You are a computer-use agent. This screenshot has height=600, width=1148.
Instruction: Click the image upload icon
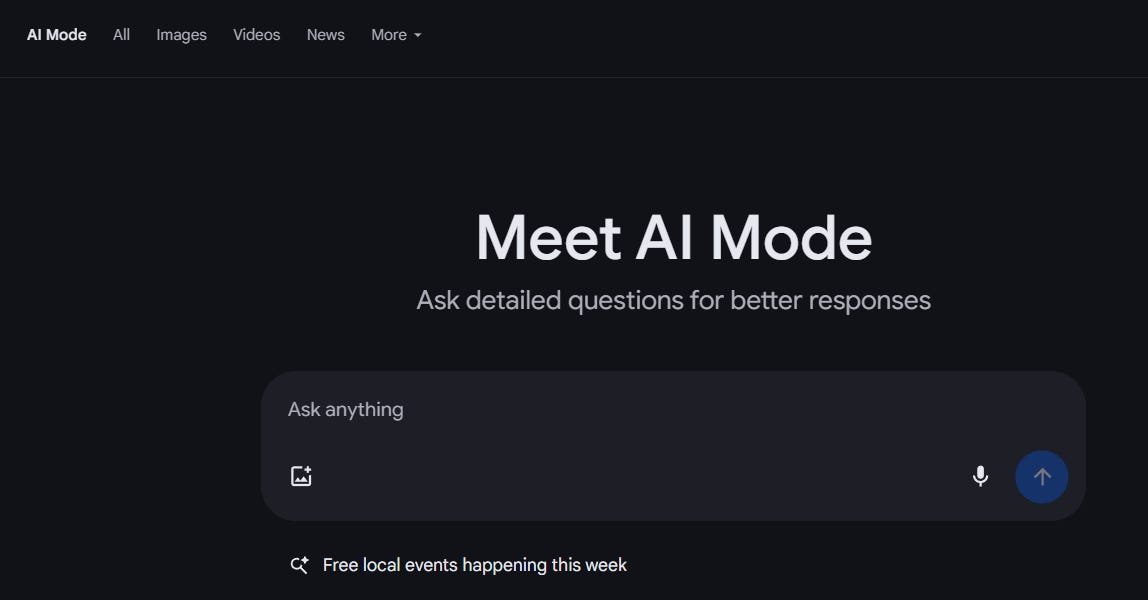(301, 476)
